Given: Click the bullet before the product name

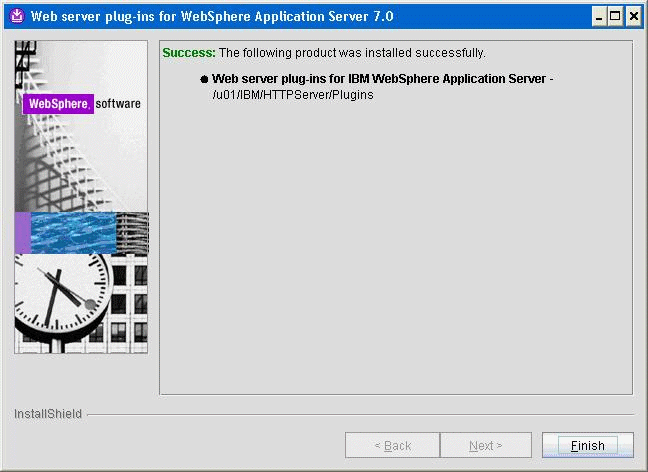Looking at the screenshot, I should pos(204,79).
